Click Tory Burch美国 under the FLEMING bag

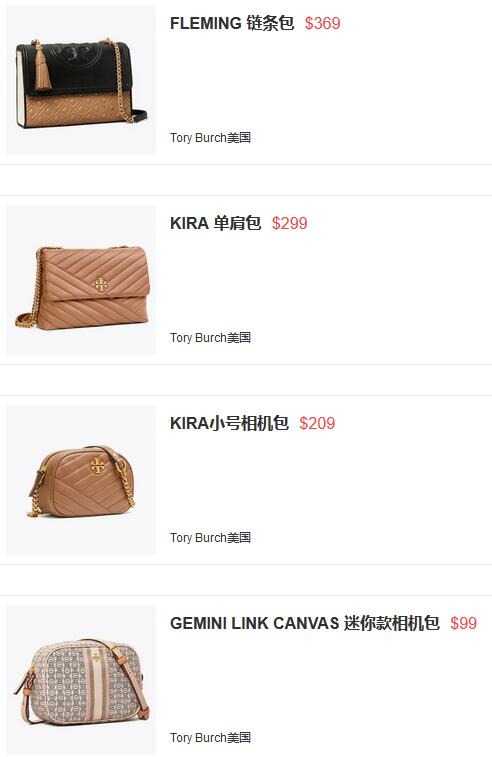pyautogui.click(x=211, y=138)
